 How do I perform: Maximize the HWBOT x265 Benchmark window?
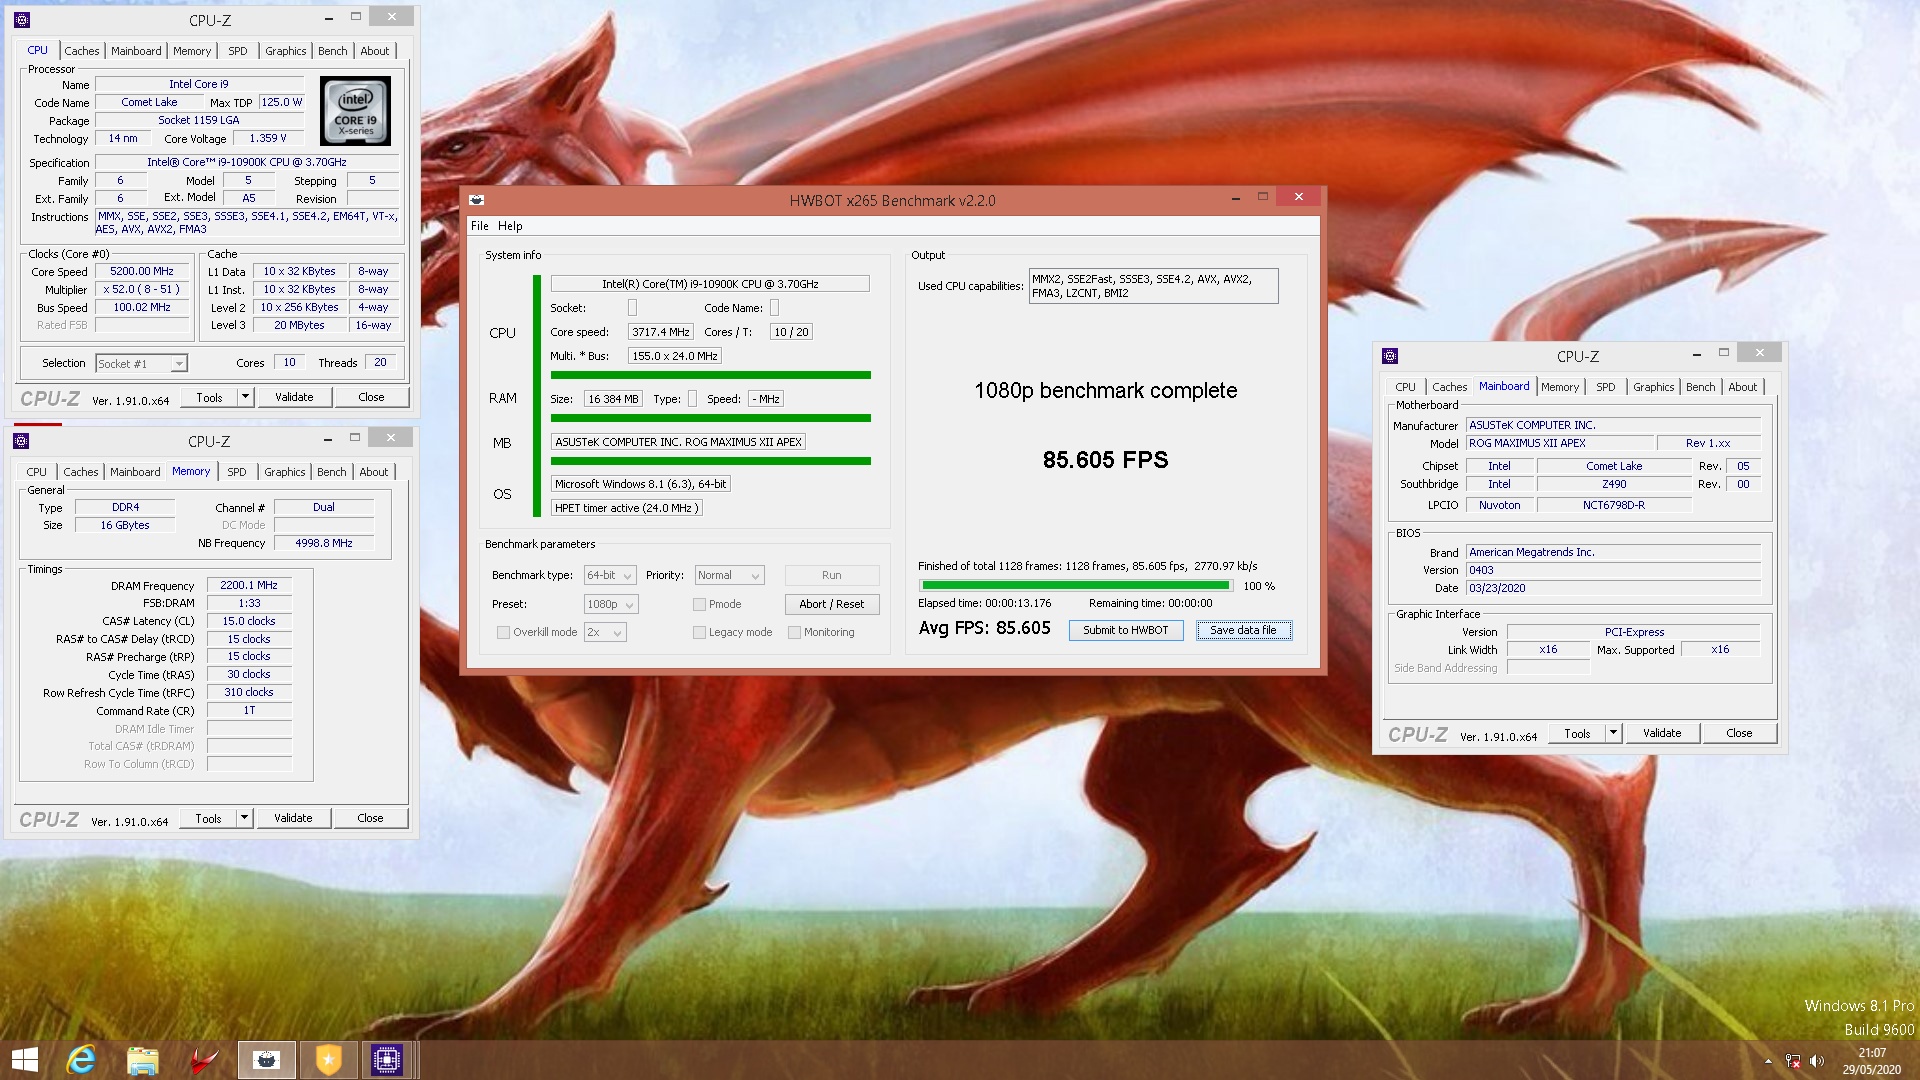pyautogui.click(x=1263, y=197)
